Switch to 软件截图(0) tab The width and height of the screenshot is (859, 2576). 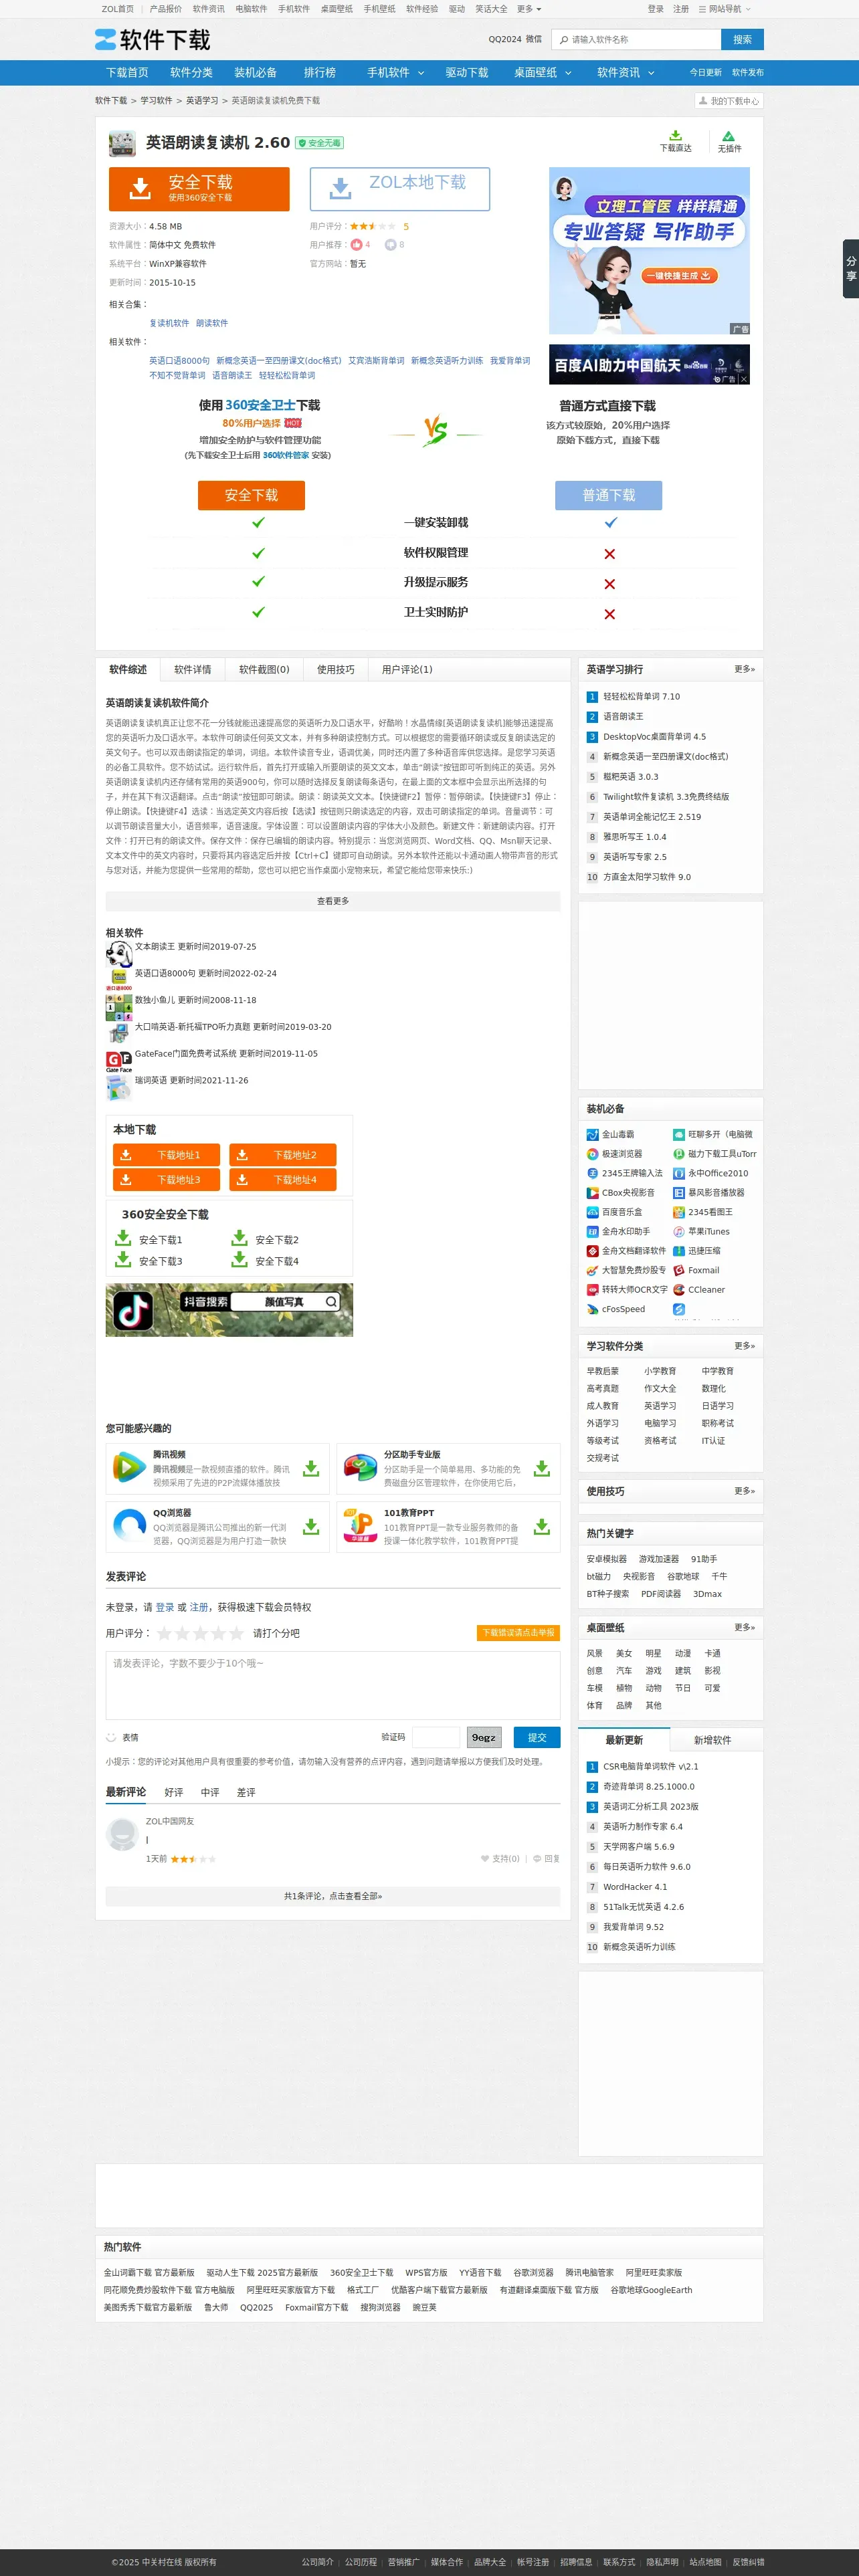click(264, 670)
